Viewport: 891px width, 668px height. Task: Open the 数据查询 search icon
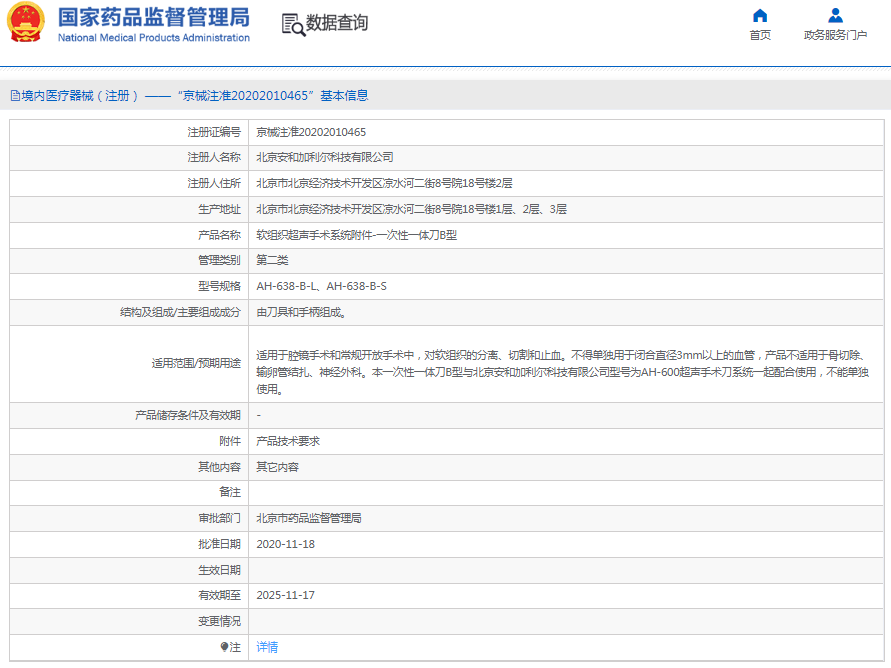[293, 24]
